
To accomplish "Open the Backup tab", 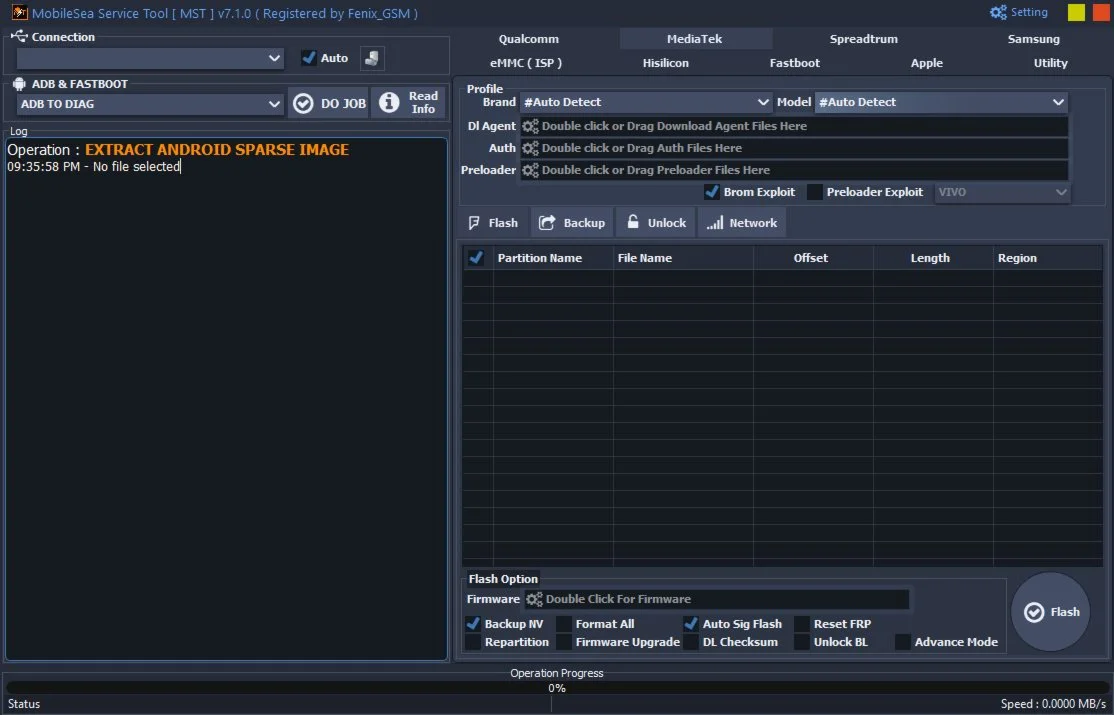I will 572,223.
